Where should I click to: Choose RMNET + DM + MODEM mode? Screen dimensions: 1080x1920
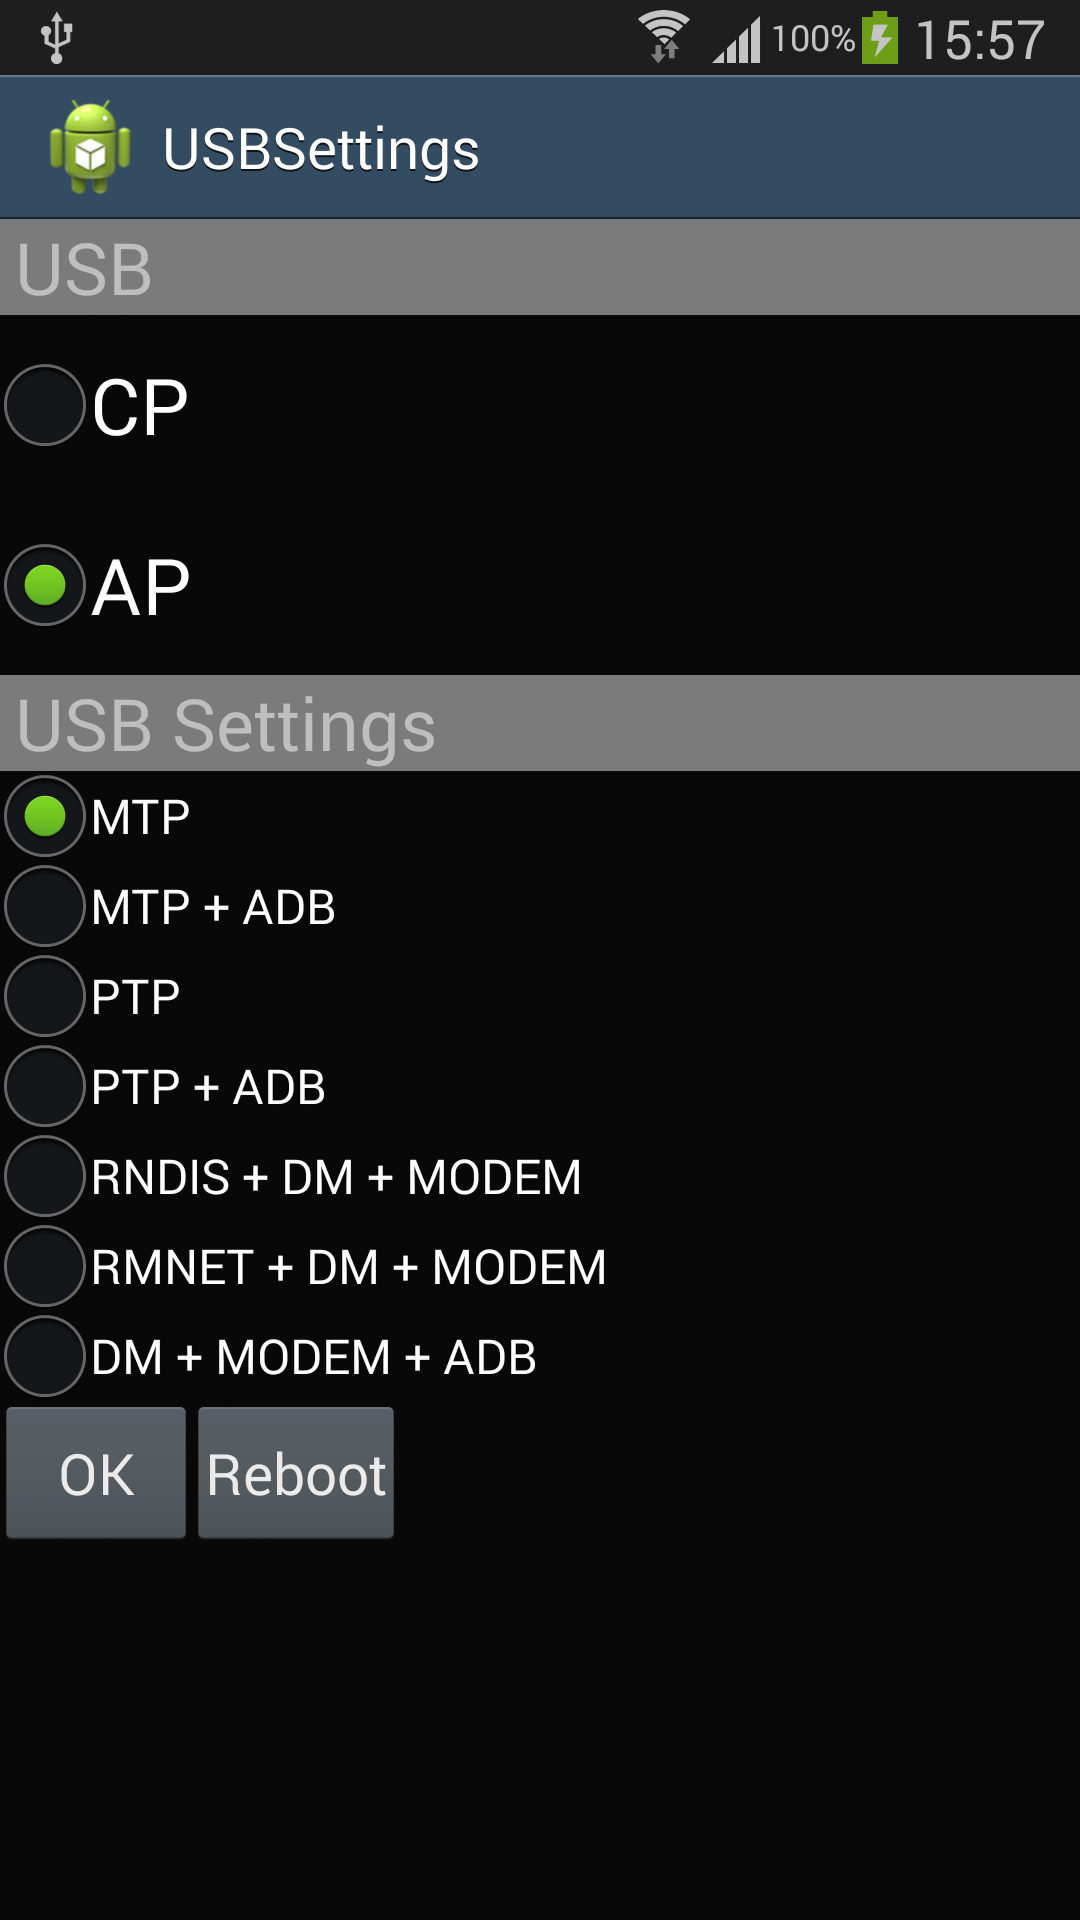[x=45, y=1266]
